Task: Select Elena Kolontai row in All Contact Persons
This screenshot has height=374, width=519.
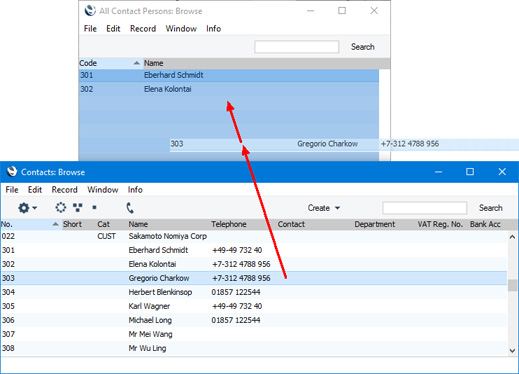Action: click(x=229, y=89)
